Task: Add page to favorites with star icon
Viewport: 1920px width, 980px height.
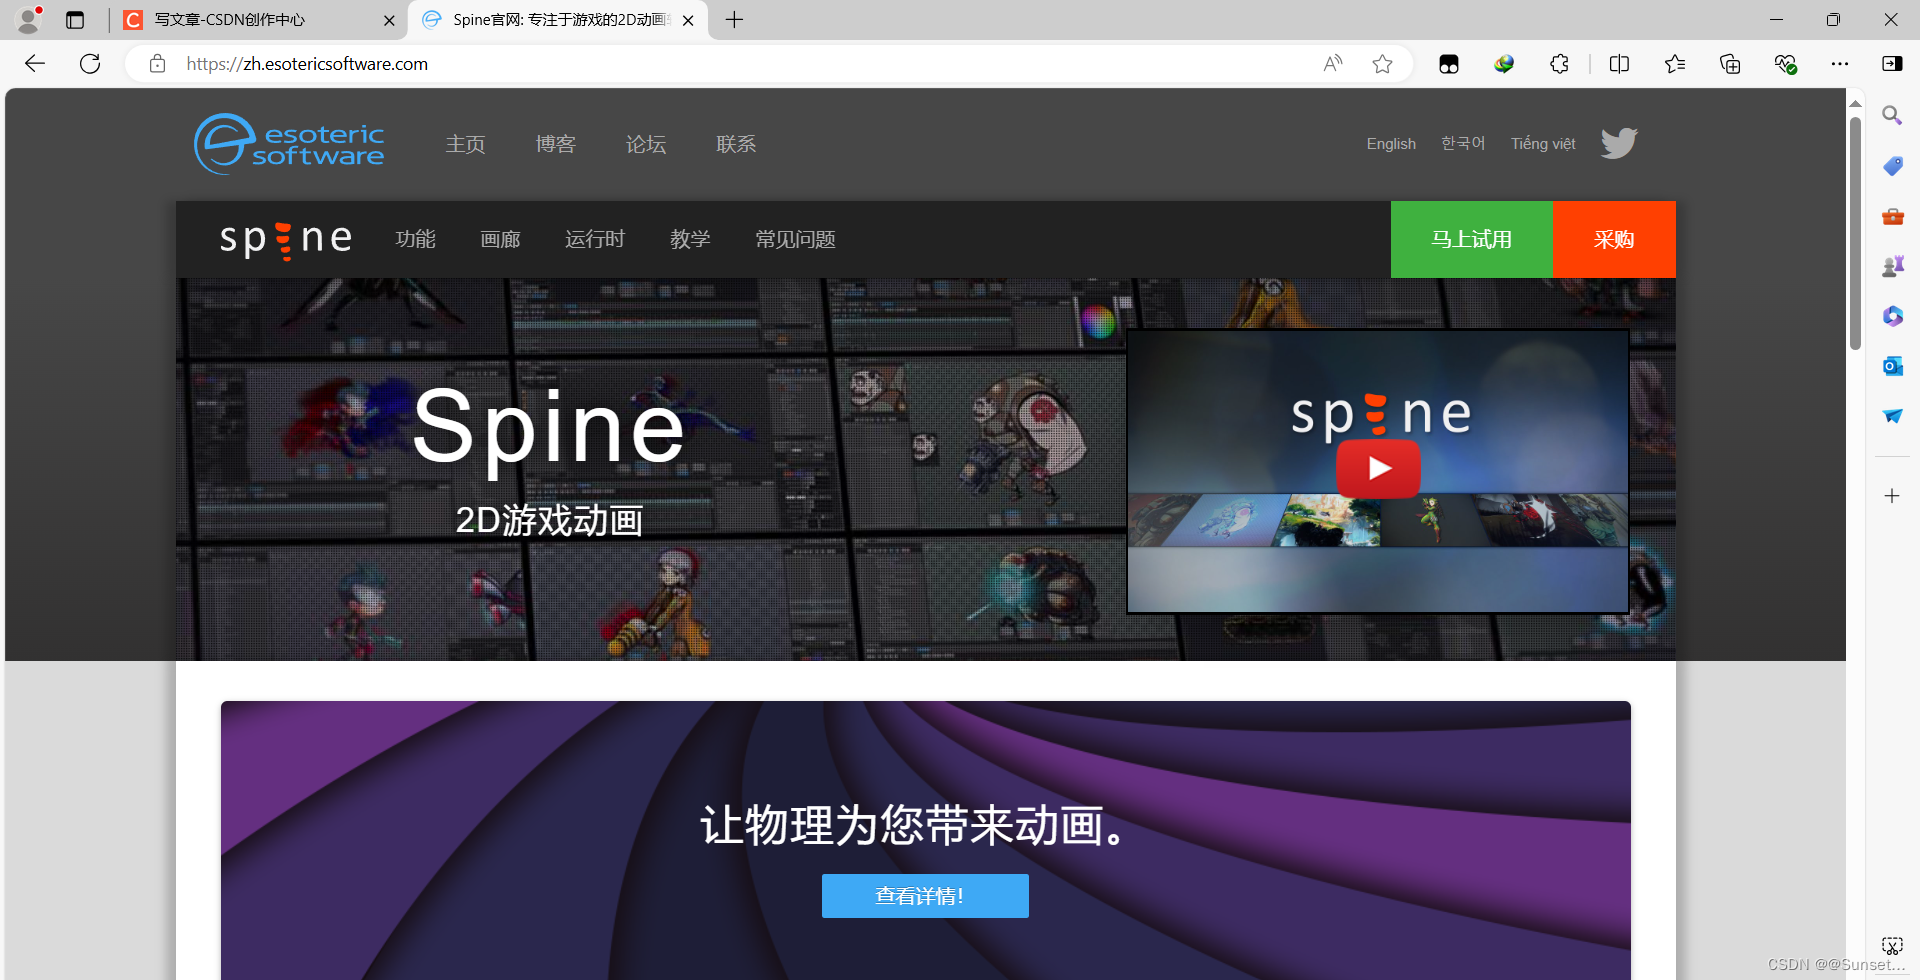Action: (1382, 64)
